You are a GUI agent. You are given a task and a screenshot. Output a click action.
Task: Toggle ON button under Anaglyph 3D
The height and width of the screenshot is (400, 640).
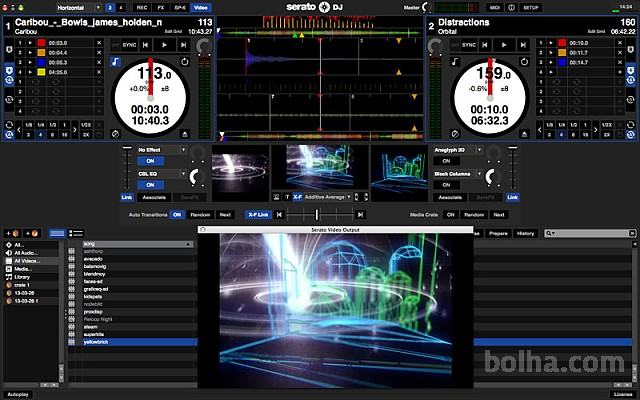point(446,161)
